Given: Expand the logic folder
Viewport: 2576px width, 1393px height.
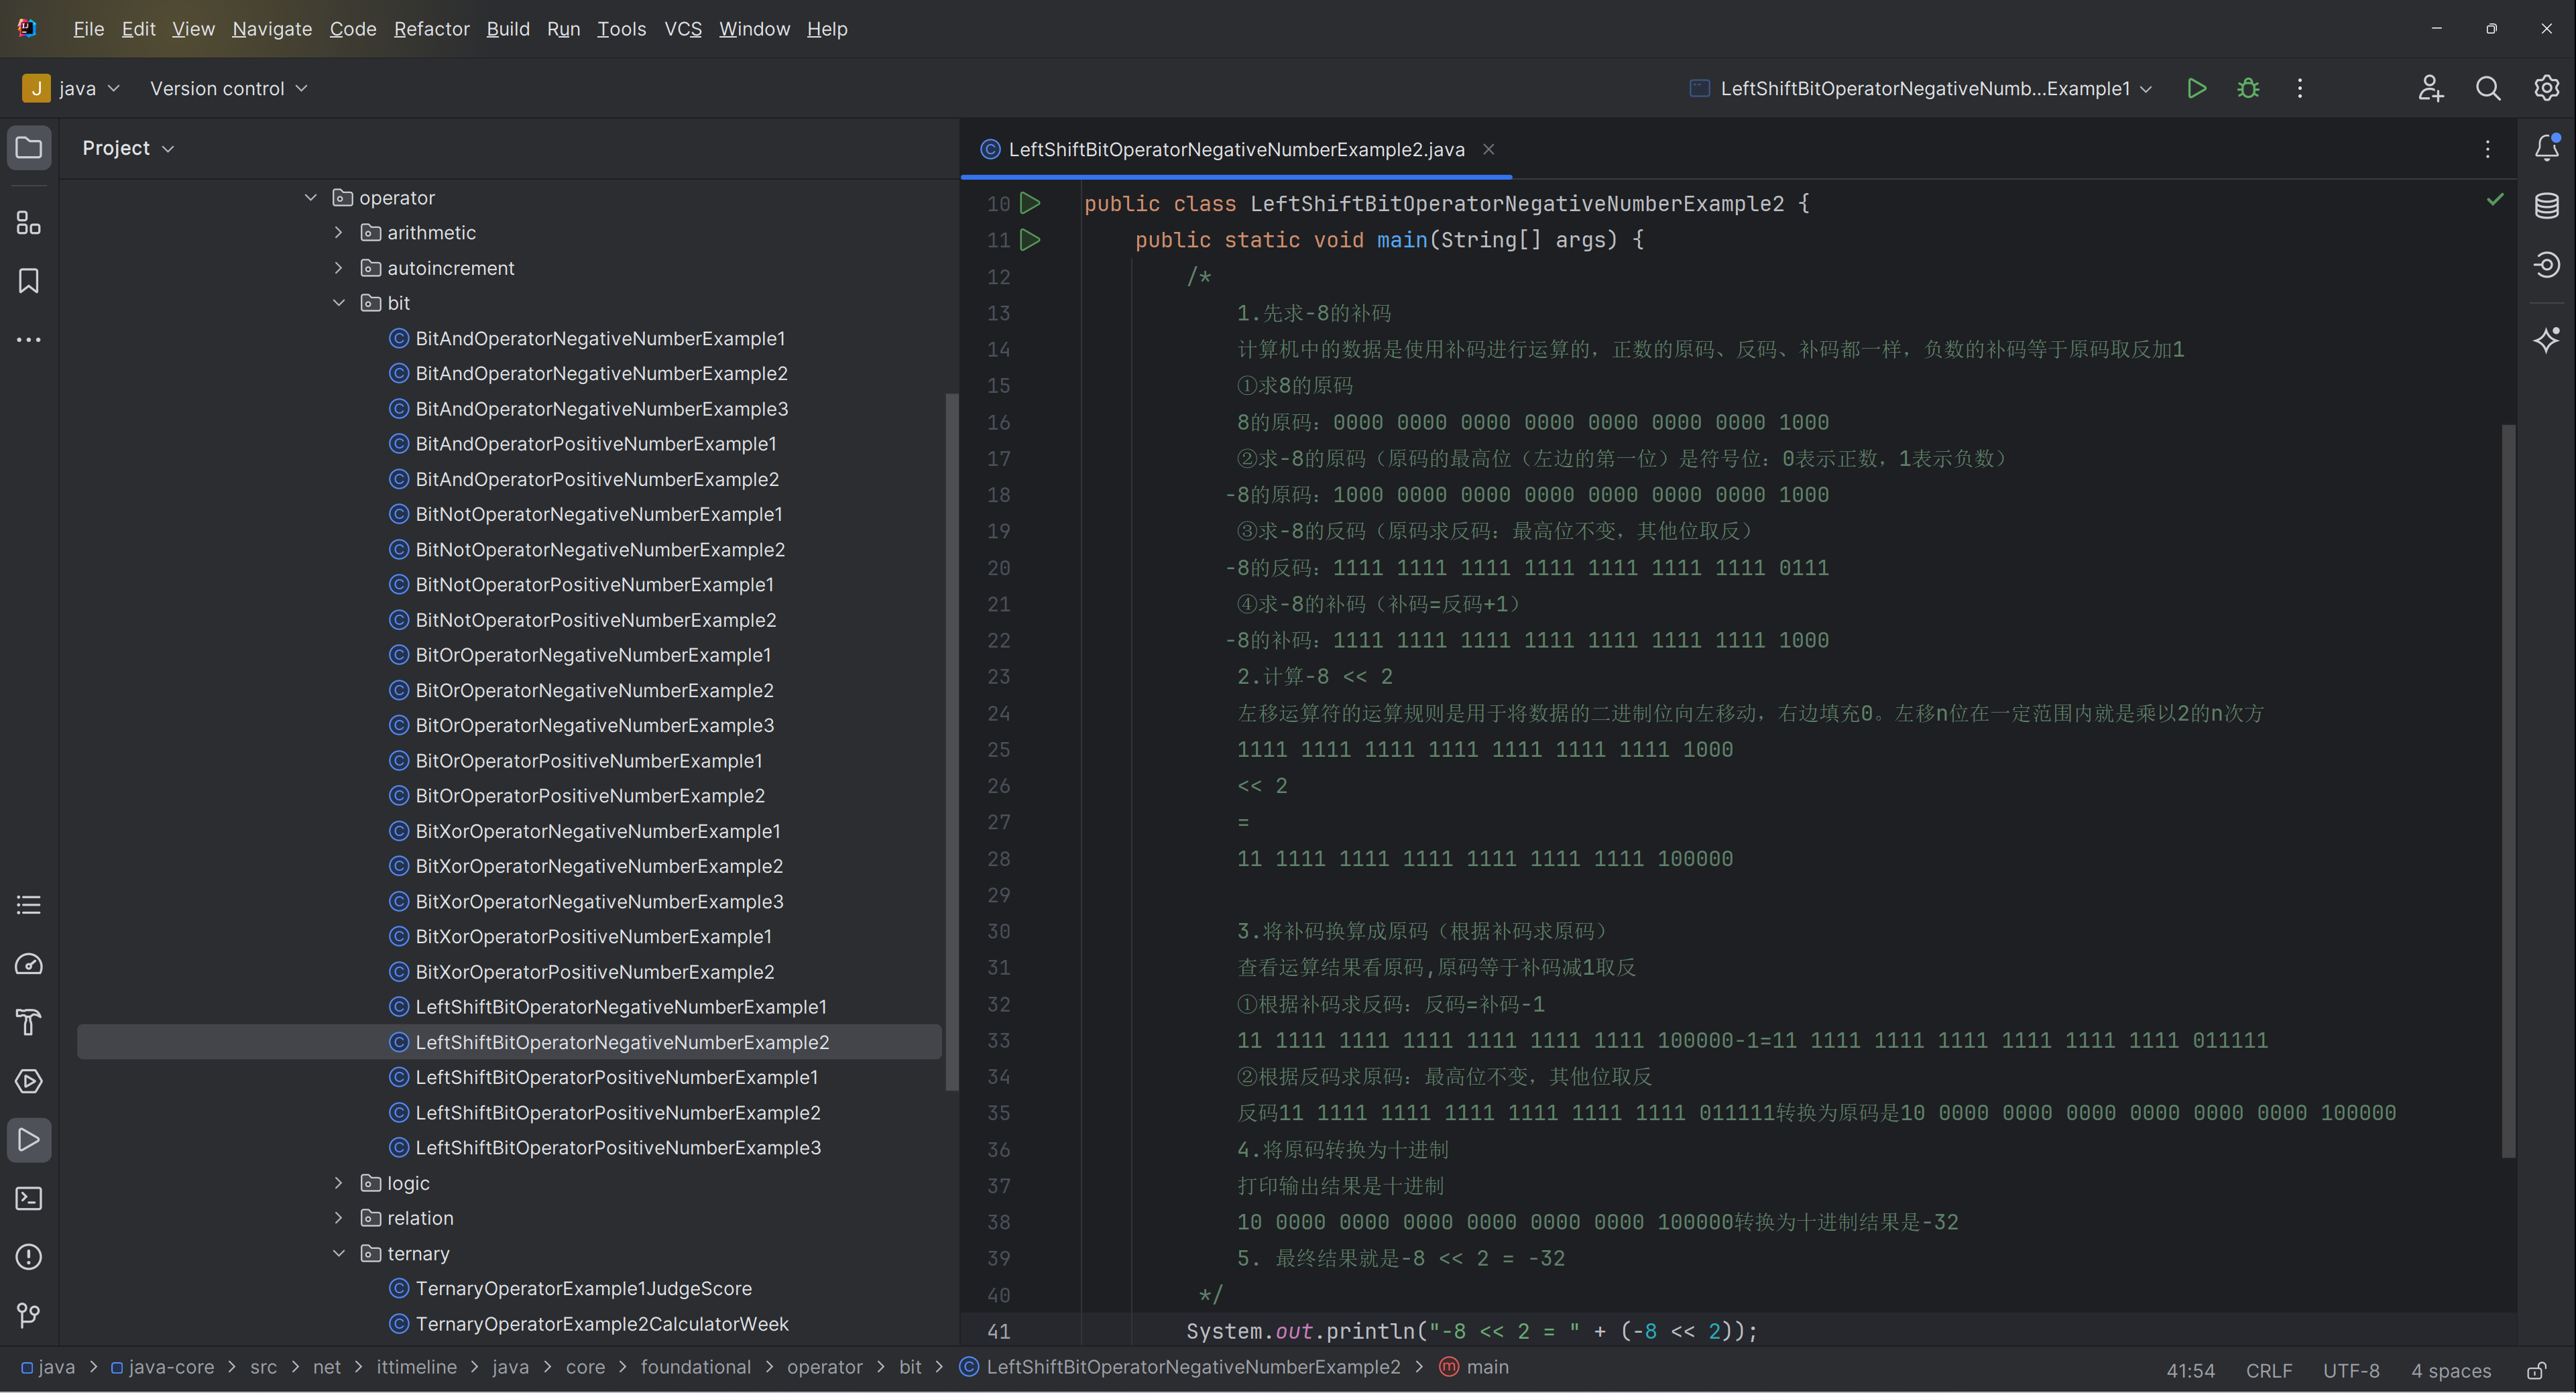Looking at the screenshot, I should click(x=338, y=1183).
